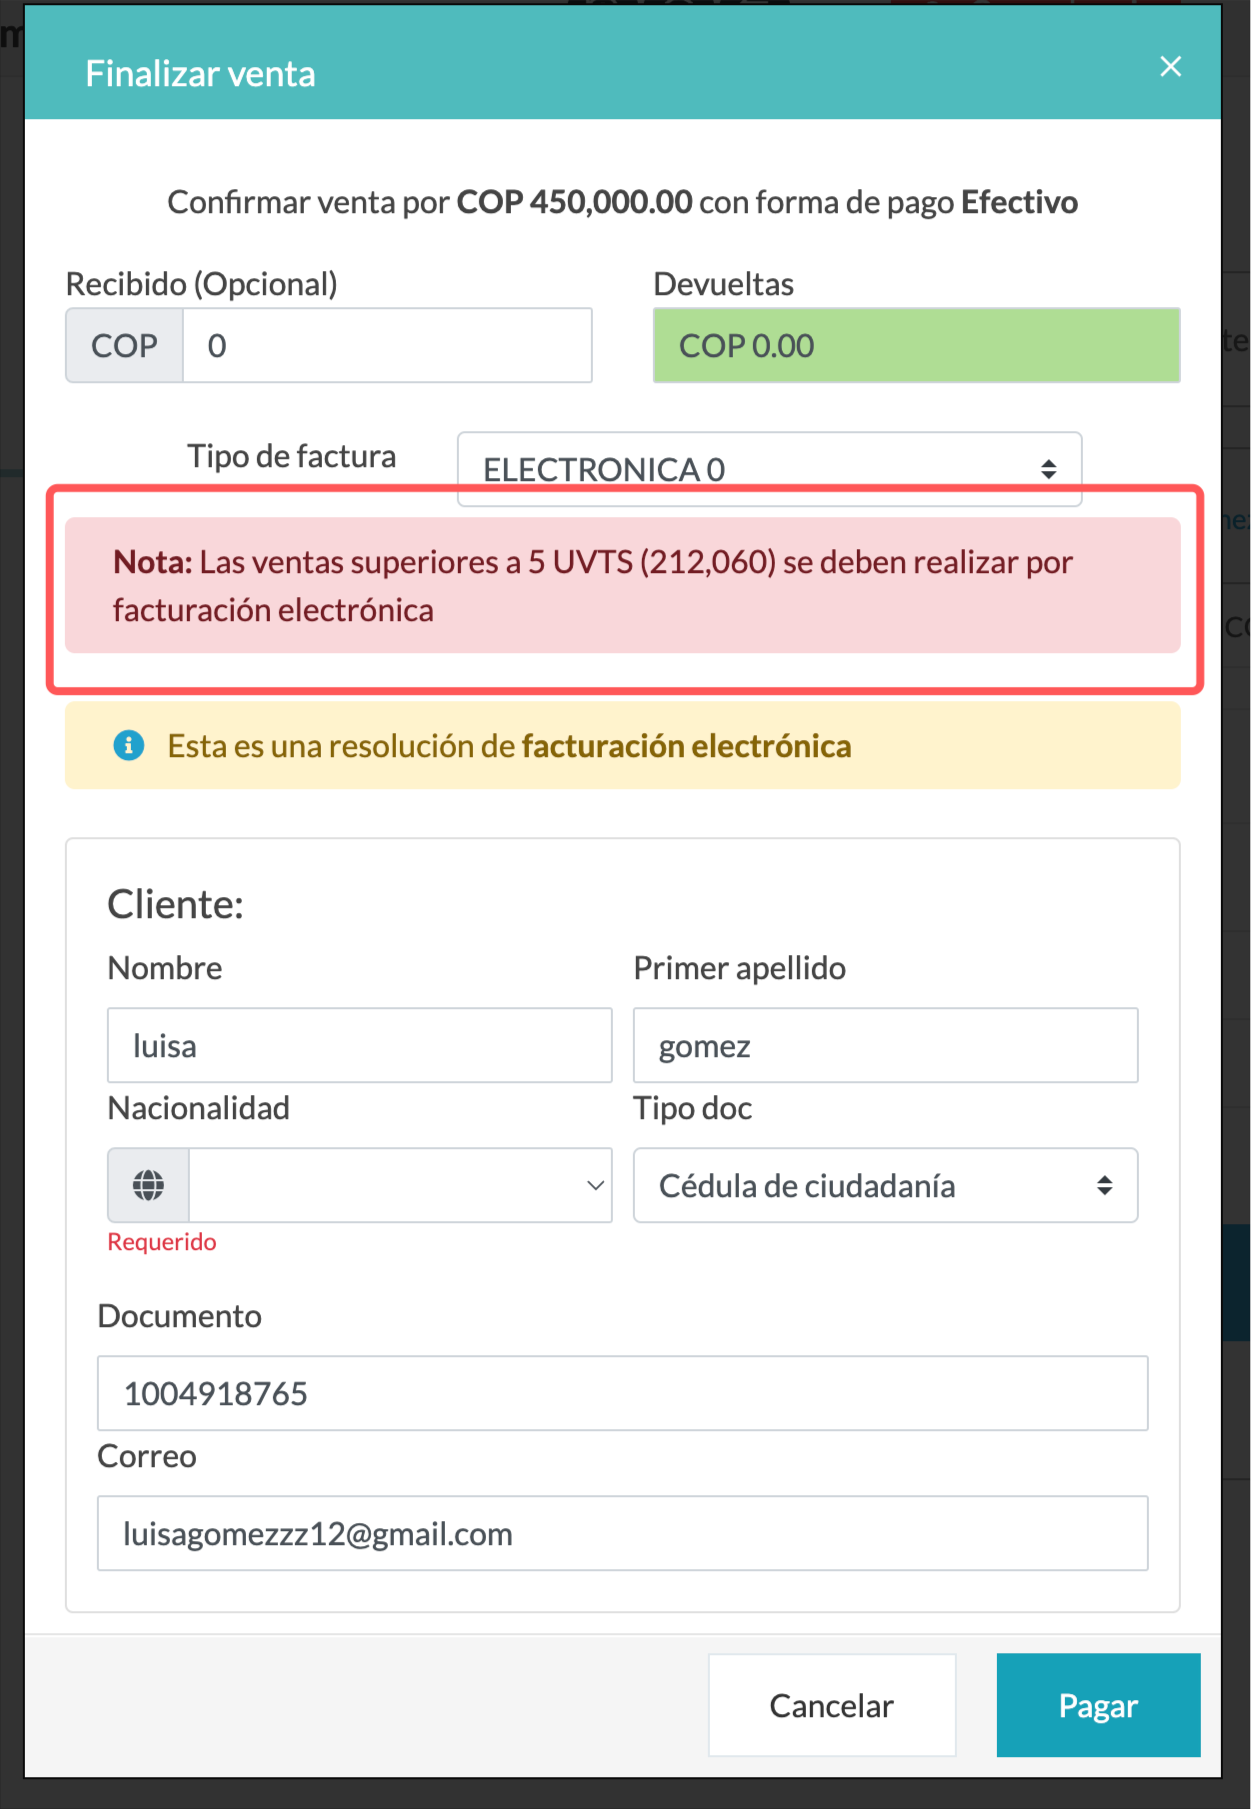Click the chevron arrow in Nacionalidad field
Screen dimensions: 1251x1809
click(595, 1185)
